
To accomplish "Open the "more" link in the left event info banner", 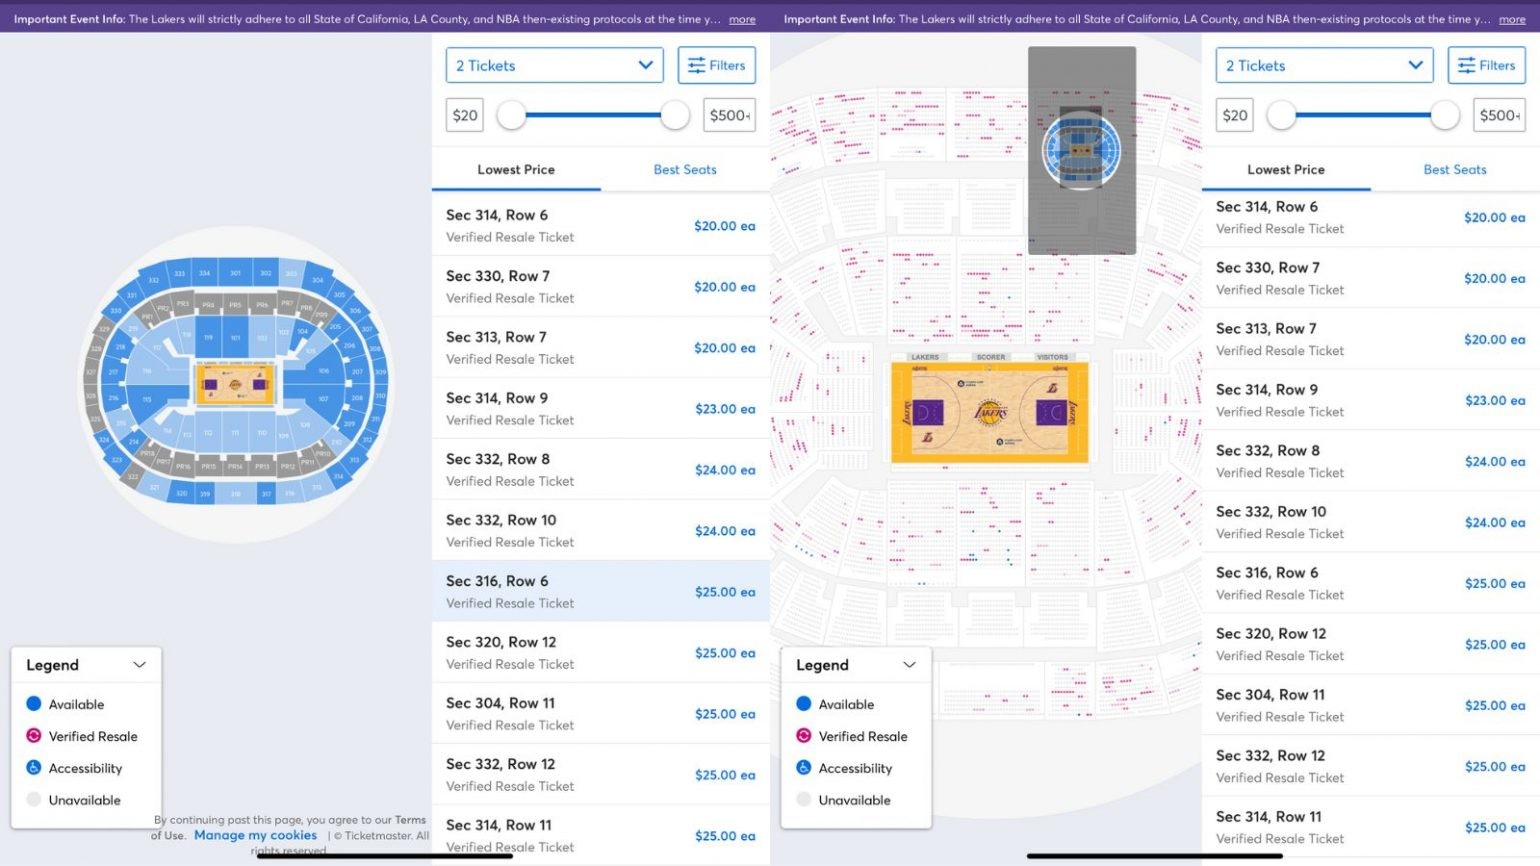I will coord(742,19).
